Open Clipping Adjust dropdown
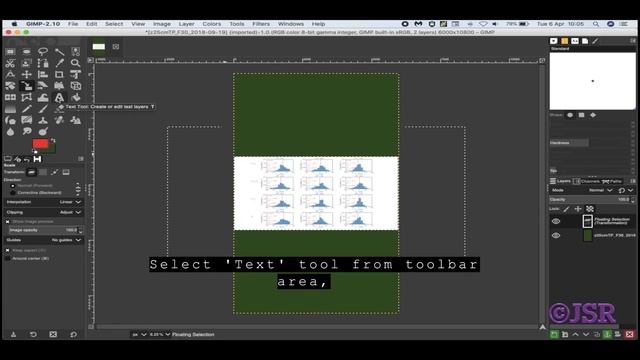Screen dimensions: 640x360 point(43,212)
